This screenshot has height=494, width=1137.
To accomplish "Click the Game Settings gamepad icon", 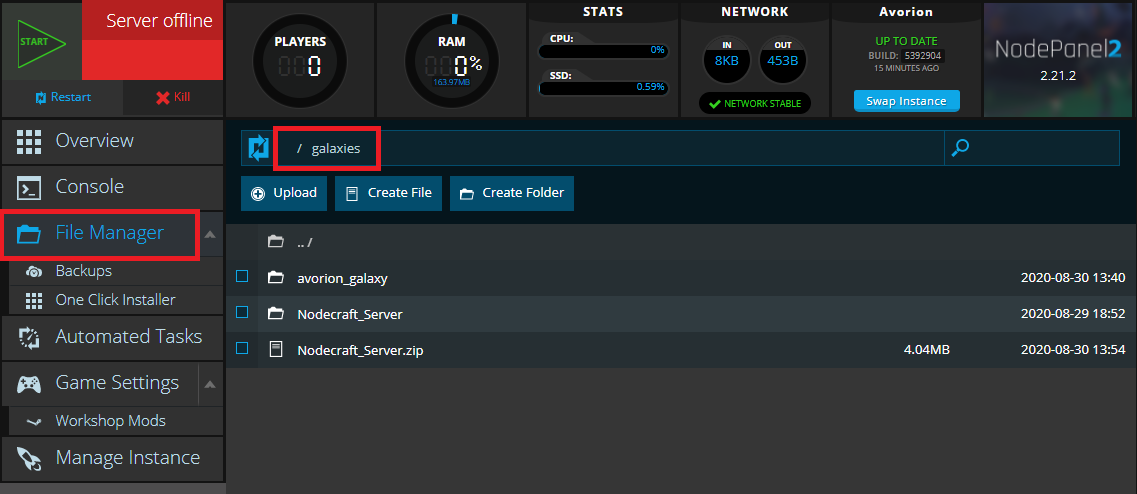I will pyautogui.click(x=29, y=383).
